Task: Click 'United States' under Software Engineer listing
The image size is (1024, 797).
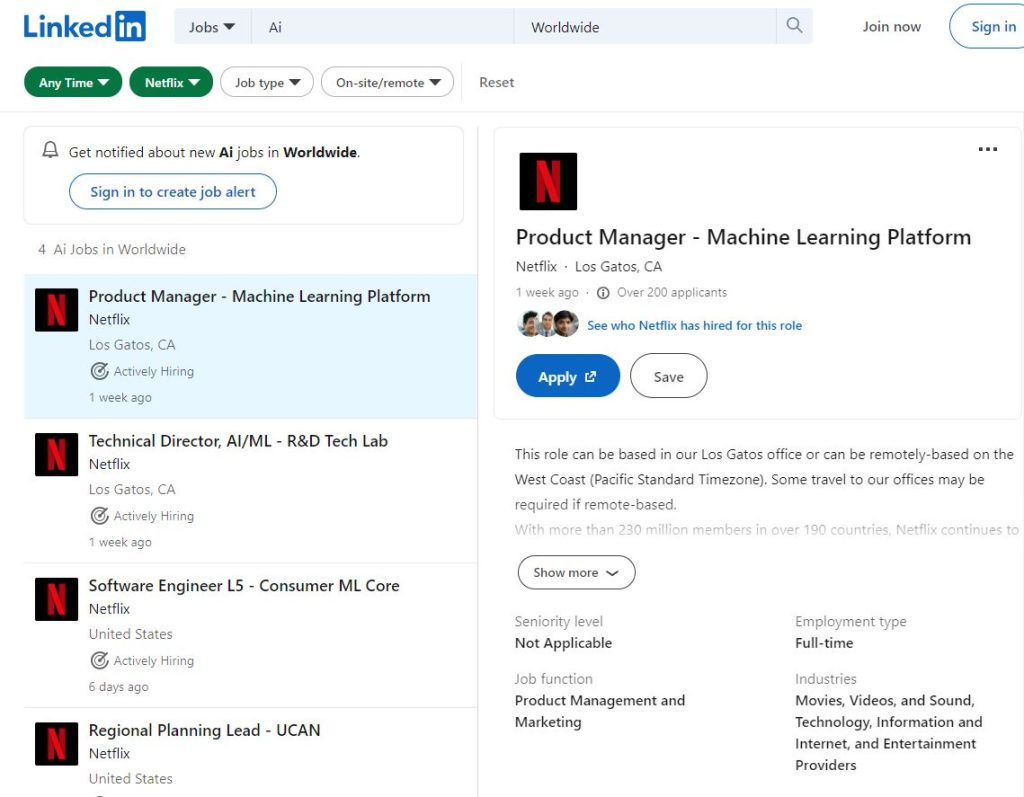Action: [x=131, y=634]
